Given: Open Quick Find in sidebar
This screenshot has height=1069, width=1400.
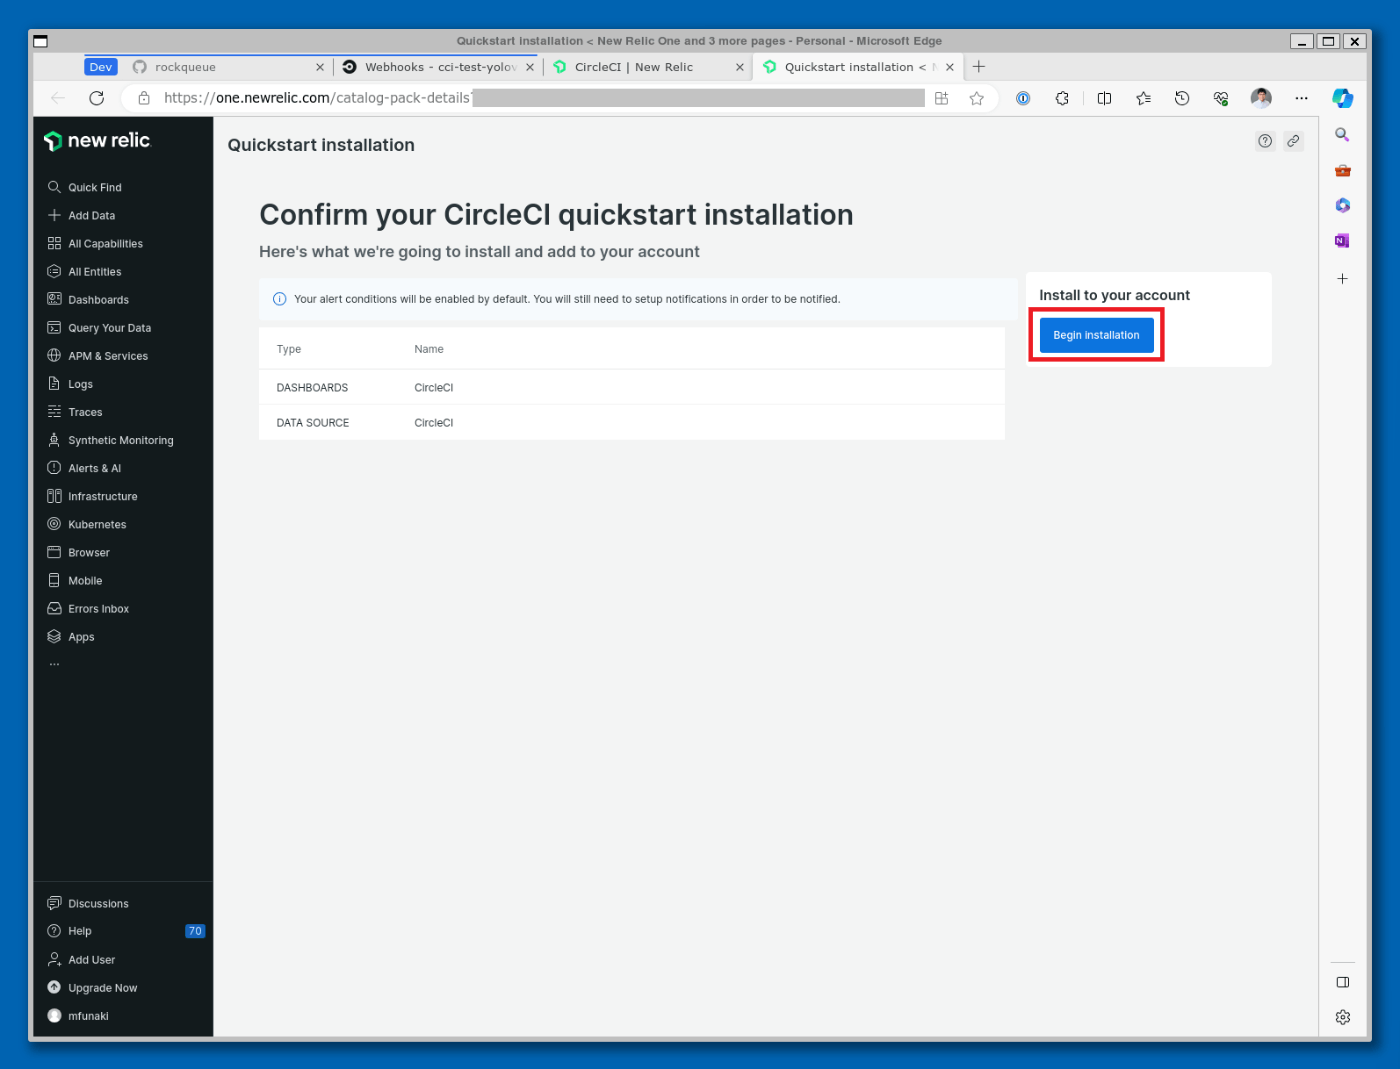Looking at the screenshot, I should tap(95, 187).
